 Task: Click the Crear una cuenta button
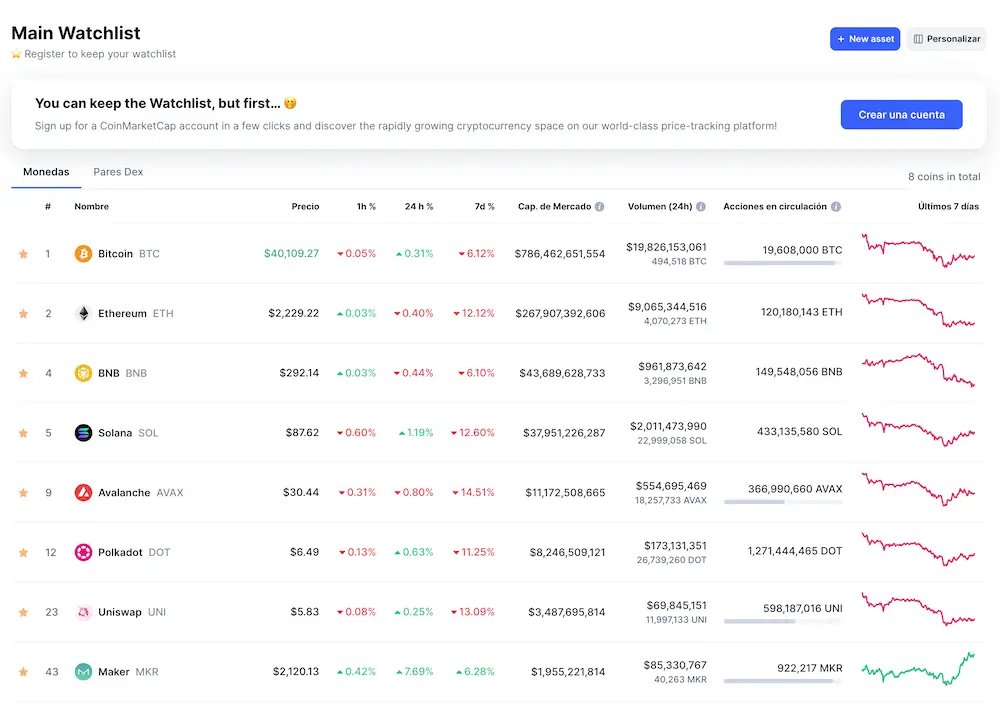tap(901, 115)
